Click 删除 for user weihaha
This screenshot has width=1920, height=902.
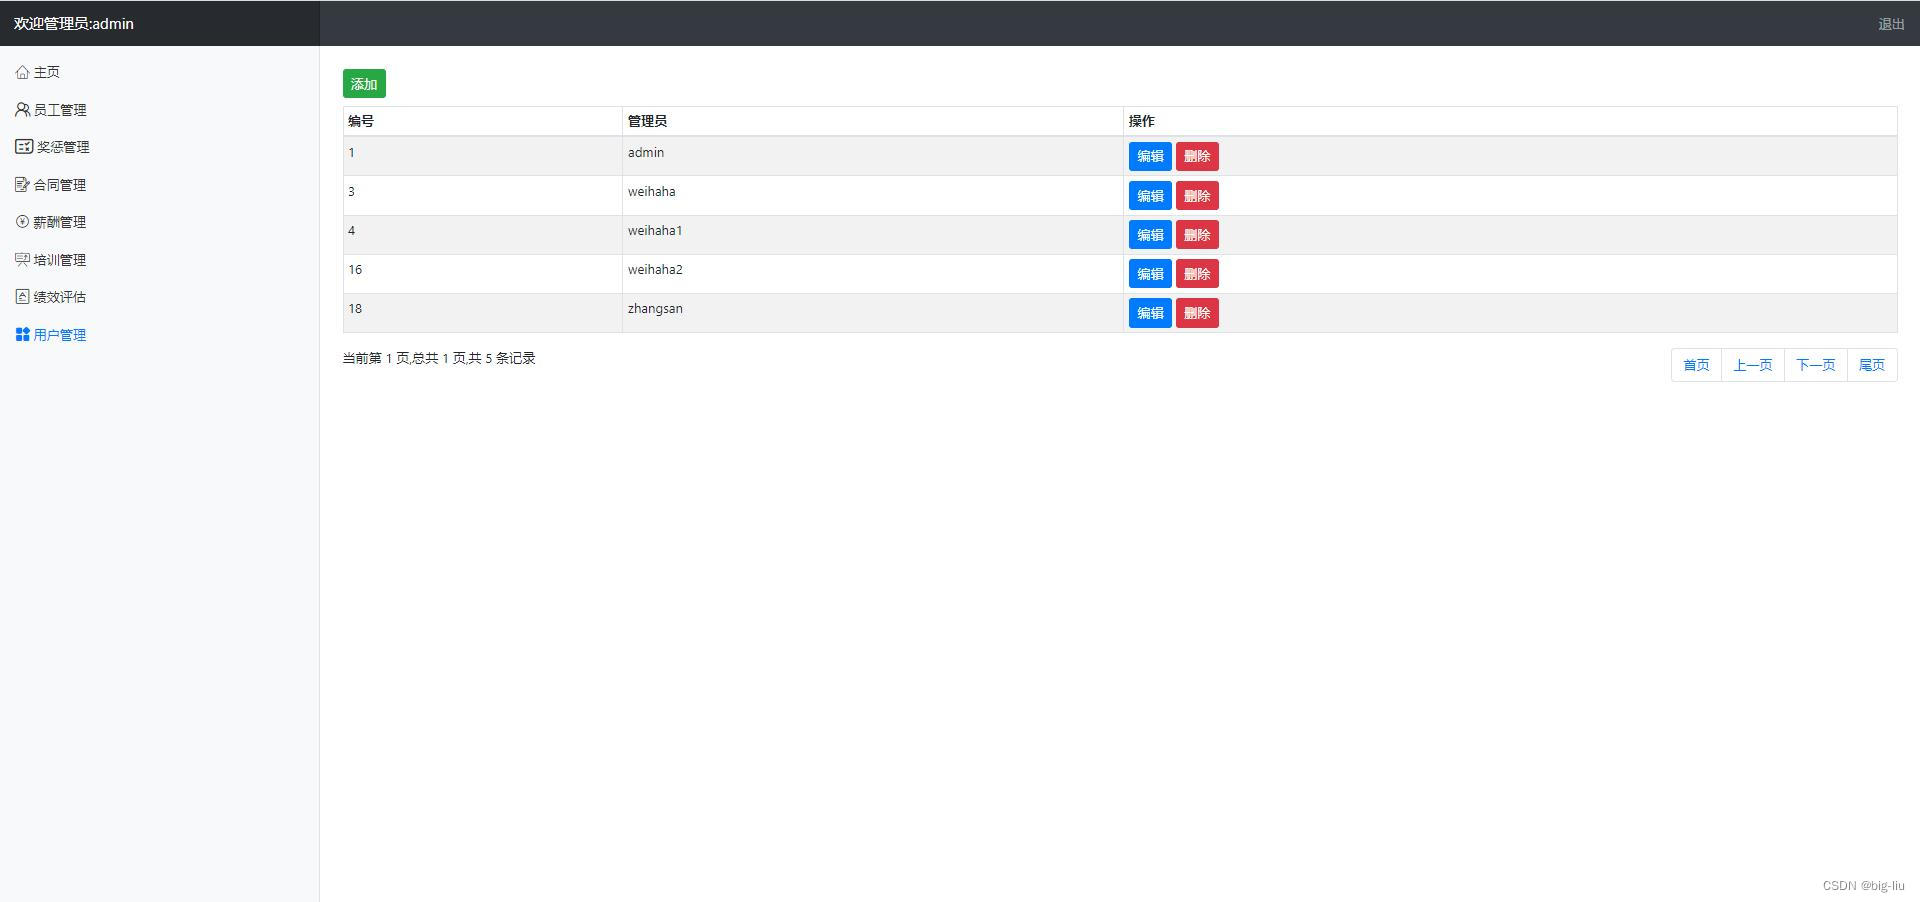coord(1197,196)
